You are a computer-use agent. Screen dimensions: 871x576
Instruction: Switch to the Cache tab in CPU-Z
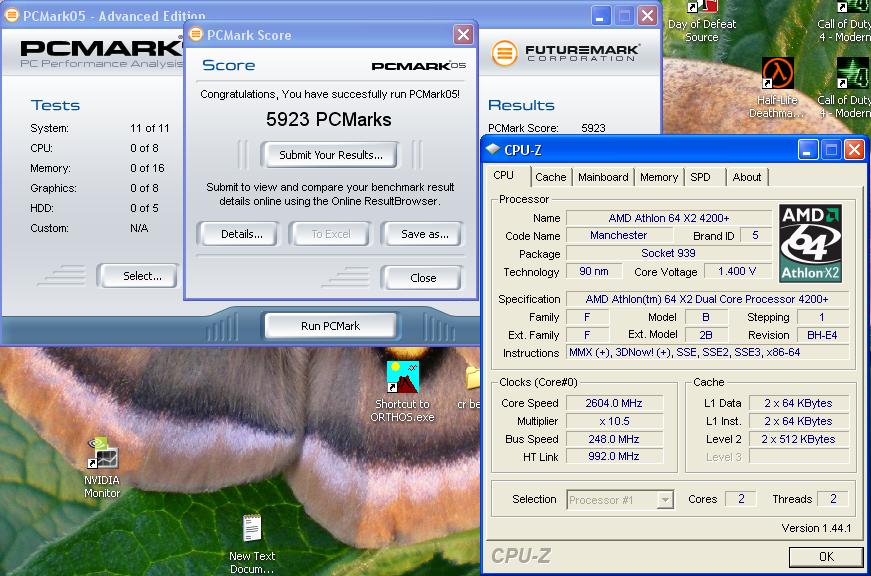[x=550, y=177]
